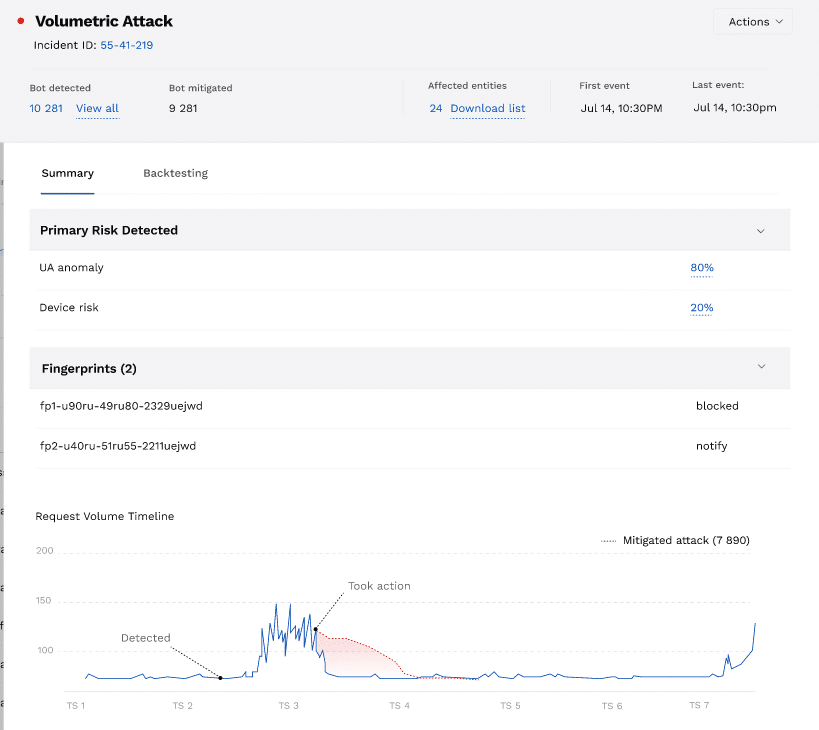Collapse the Primary Risk Detected section
Viewport: 819px width, 730px height.
tap(760, 231)
